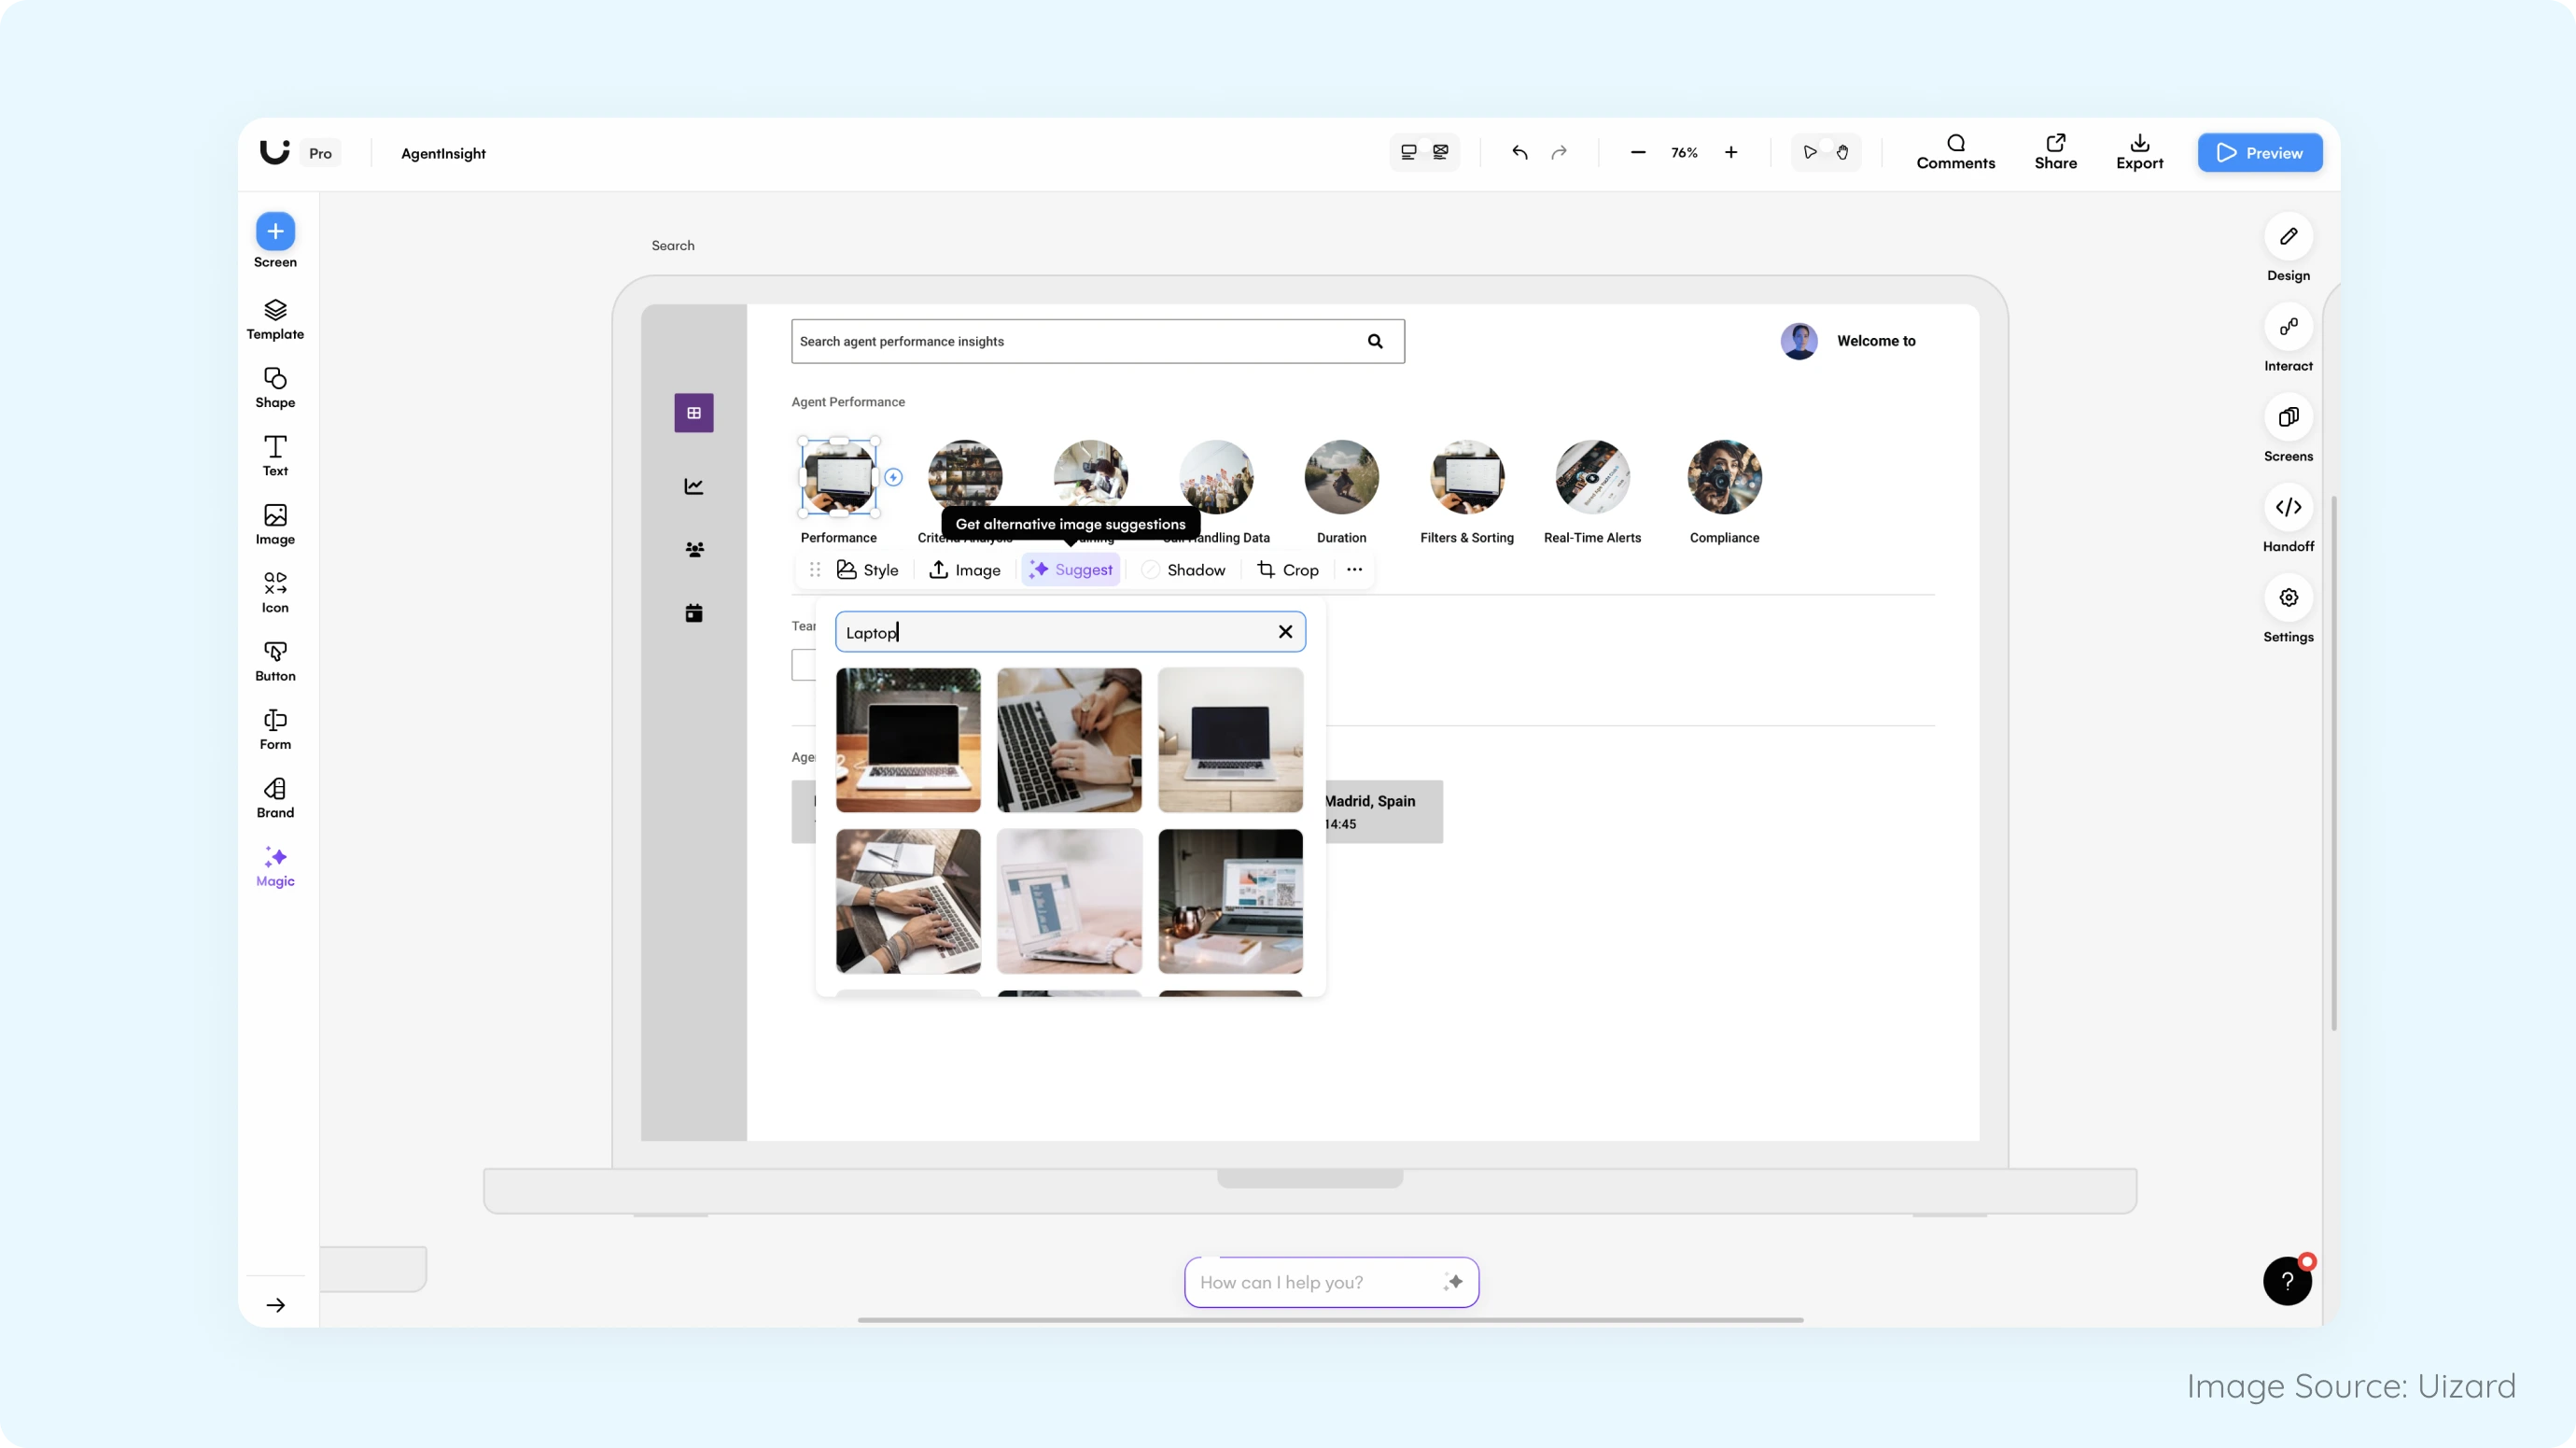Toggle the Shadow option on
The height and width of the screenshot is (1448, 2576).
click(1152, 570)
